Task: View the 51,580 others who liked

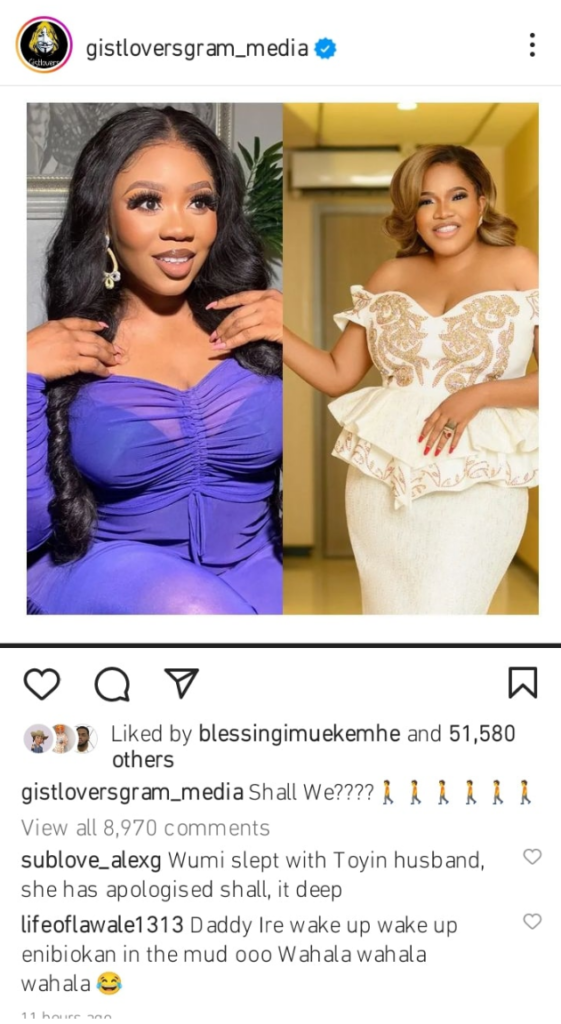Action: pyautogui.click(x=313, y=746)
